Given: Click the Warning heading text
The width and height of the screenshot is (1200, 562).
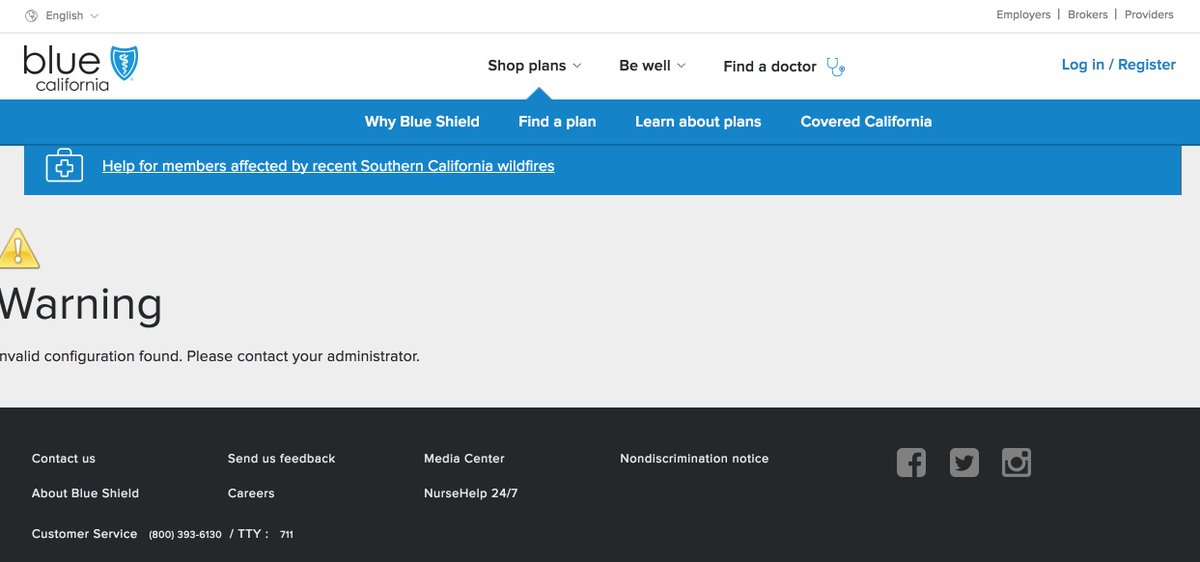Looking at the screenshot, I should click(x=81, y=304).
